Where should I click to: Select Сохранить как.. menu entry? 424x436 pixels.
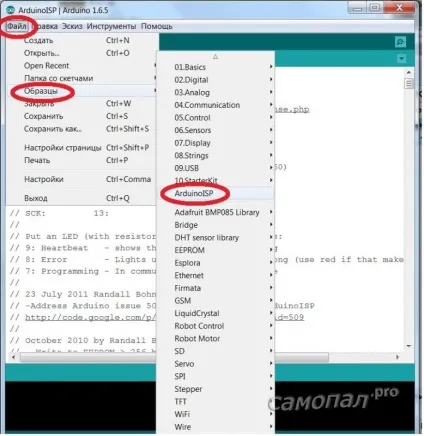pyautogui.click(x=82, y=129)
